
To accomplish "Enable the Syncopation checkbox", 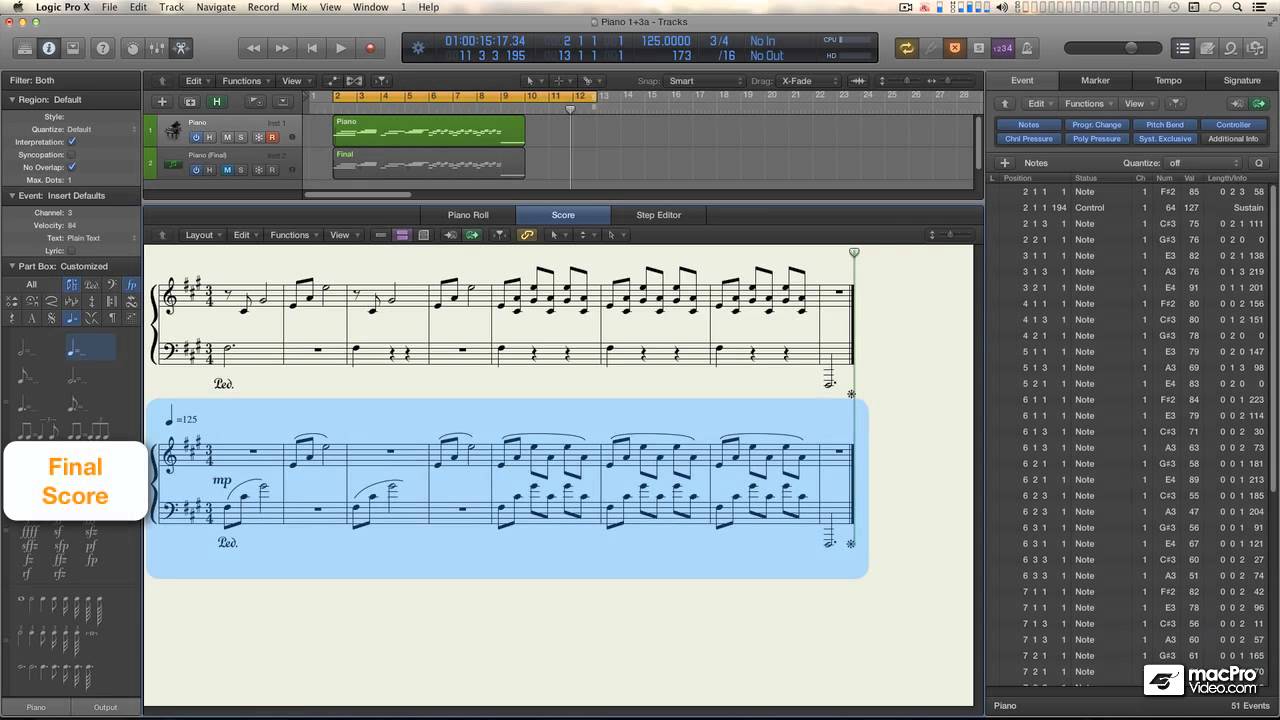I will [72, 155].
